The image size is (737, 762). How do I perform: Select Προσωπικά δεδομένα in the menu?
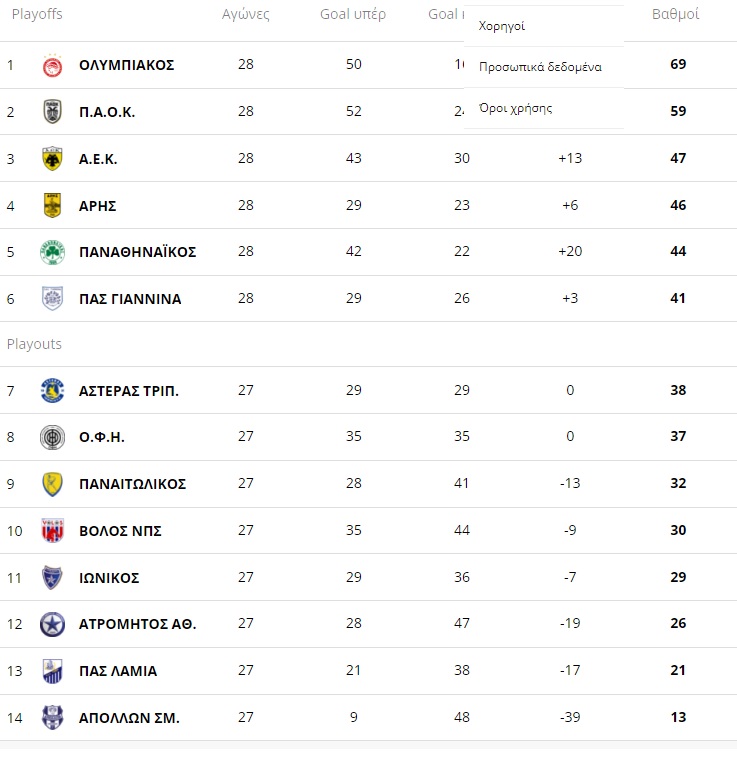click(540, 67)
